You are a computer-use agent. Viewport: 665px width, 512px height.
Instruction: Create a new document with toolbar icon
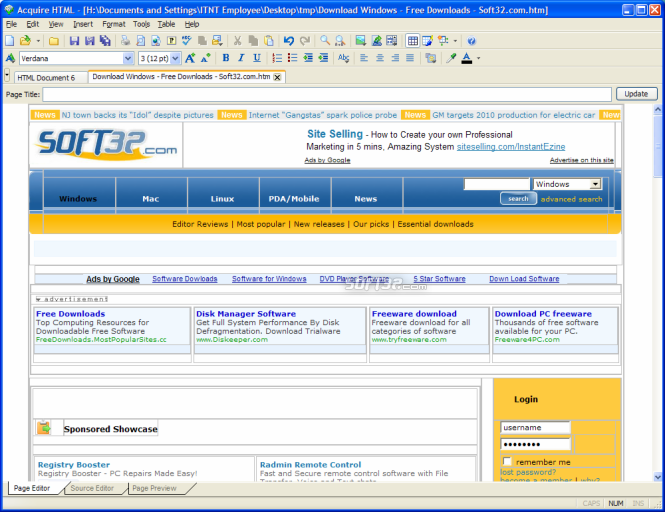[x=10, y=41]
